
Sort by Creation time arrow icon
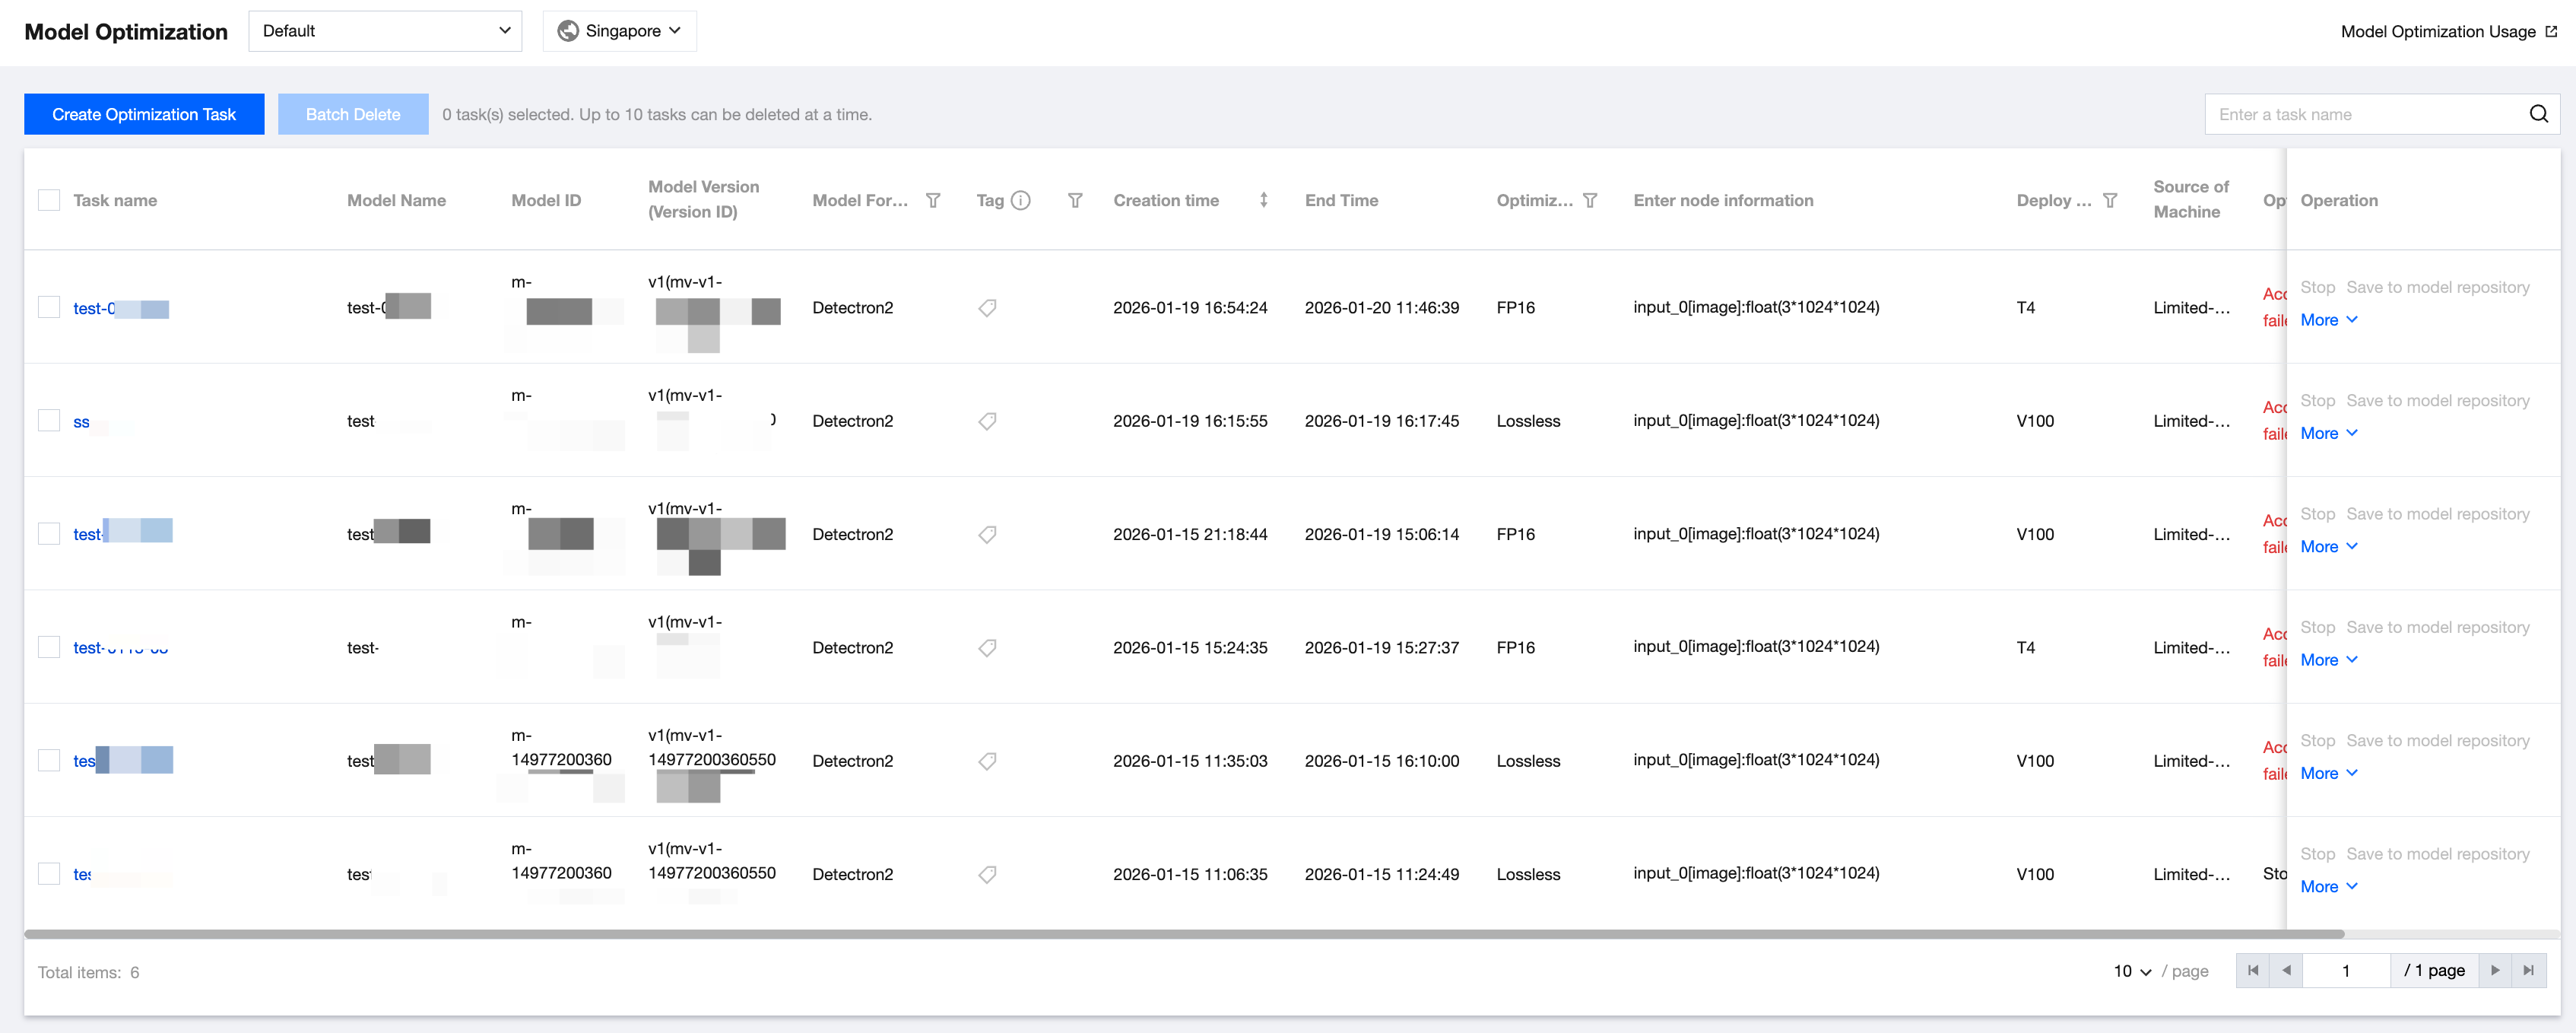coord(1263,200)
